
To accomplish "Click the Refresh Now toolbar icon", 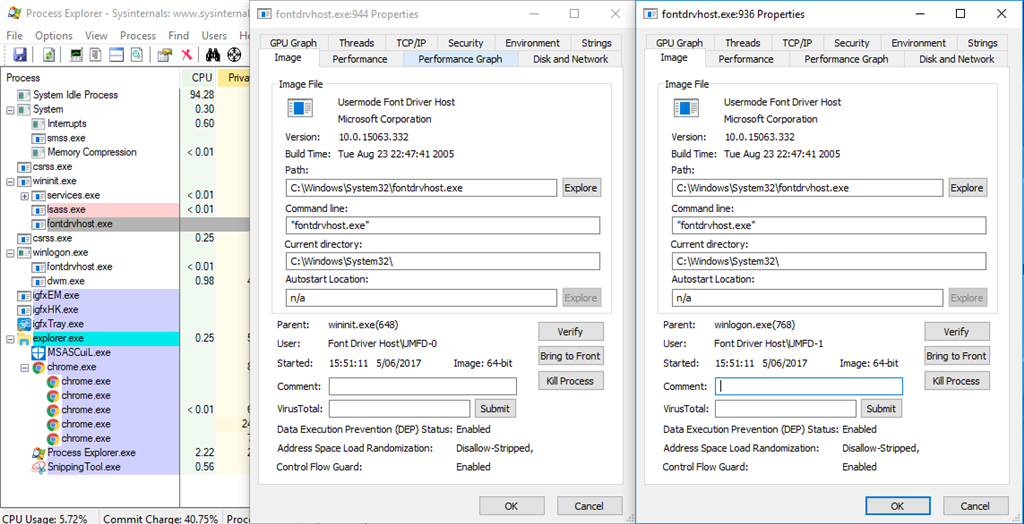I will point(49,55).
